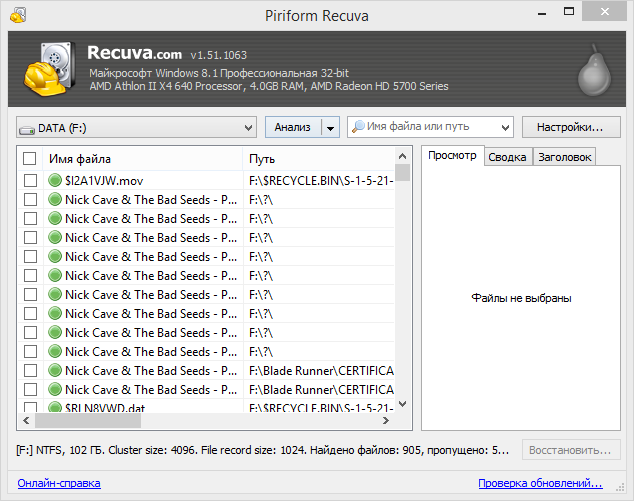Viewport: 634px width, 501px height.
Task: Click the F:\$RECYCLE.BIN path of $I2A1VJW.mov
Action: [321, 181]
